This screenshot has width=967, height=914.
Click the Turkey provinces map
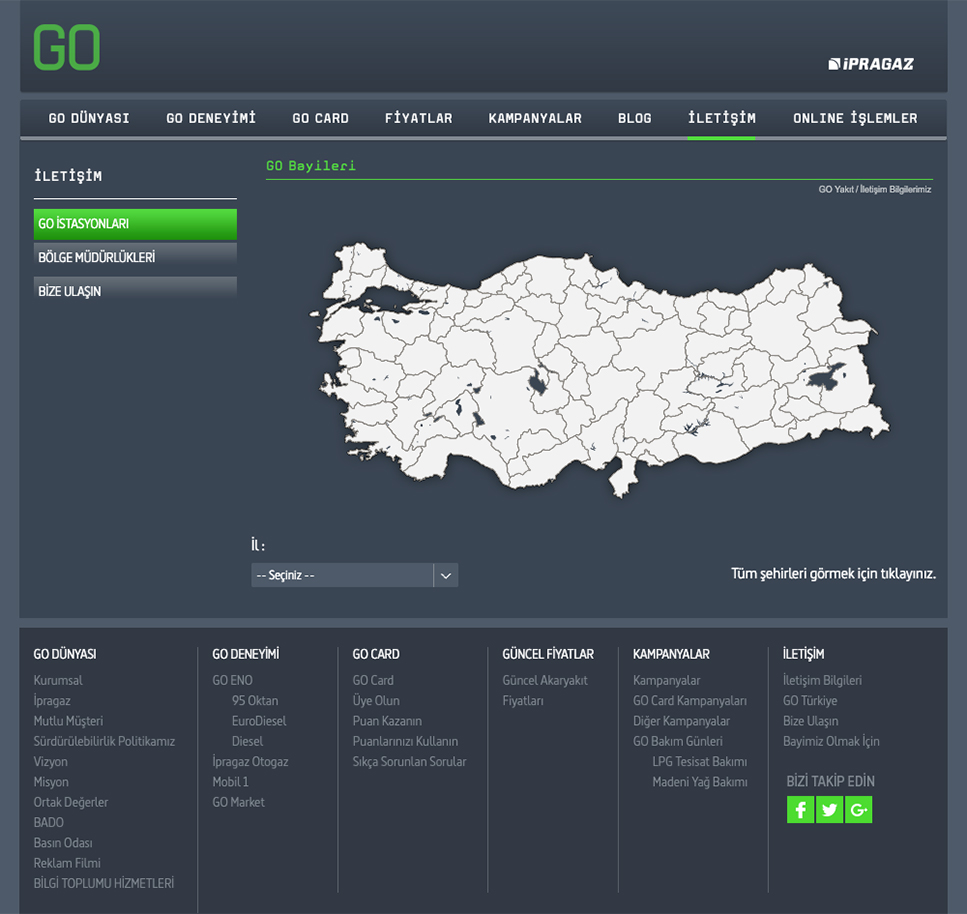coord(598,370)
